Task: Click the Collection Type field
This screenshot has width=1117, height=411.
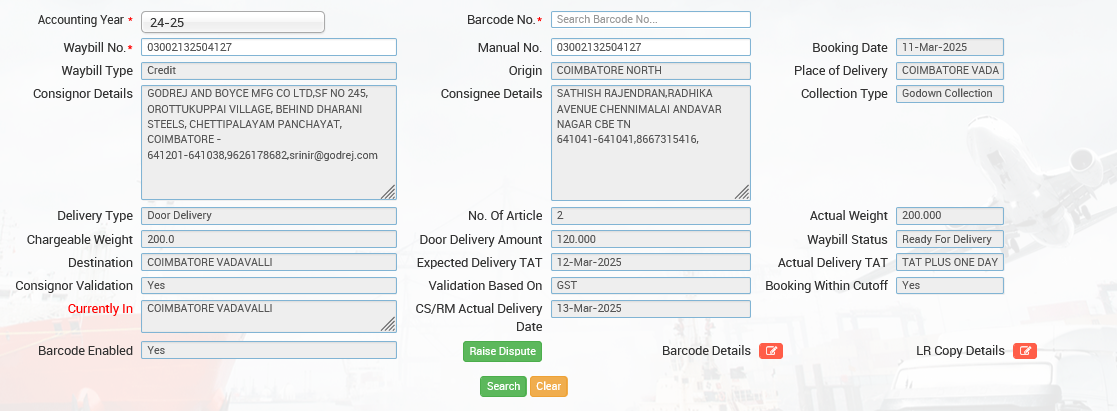Action: [949, 94]
